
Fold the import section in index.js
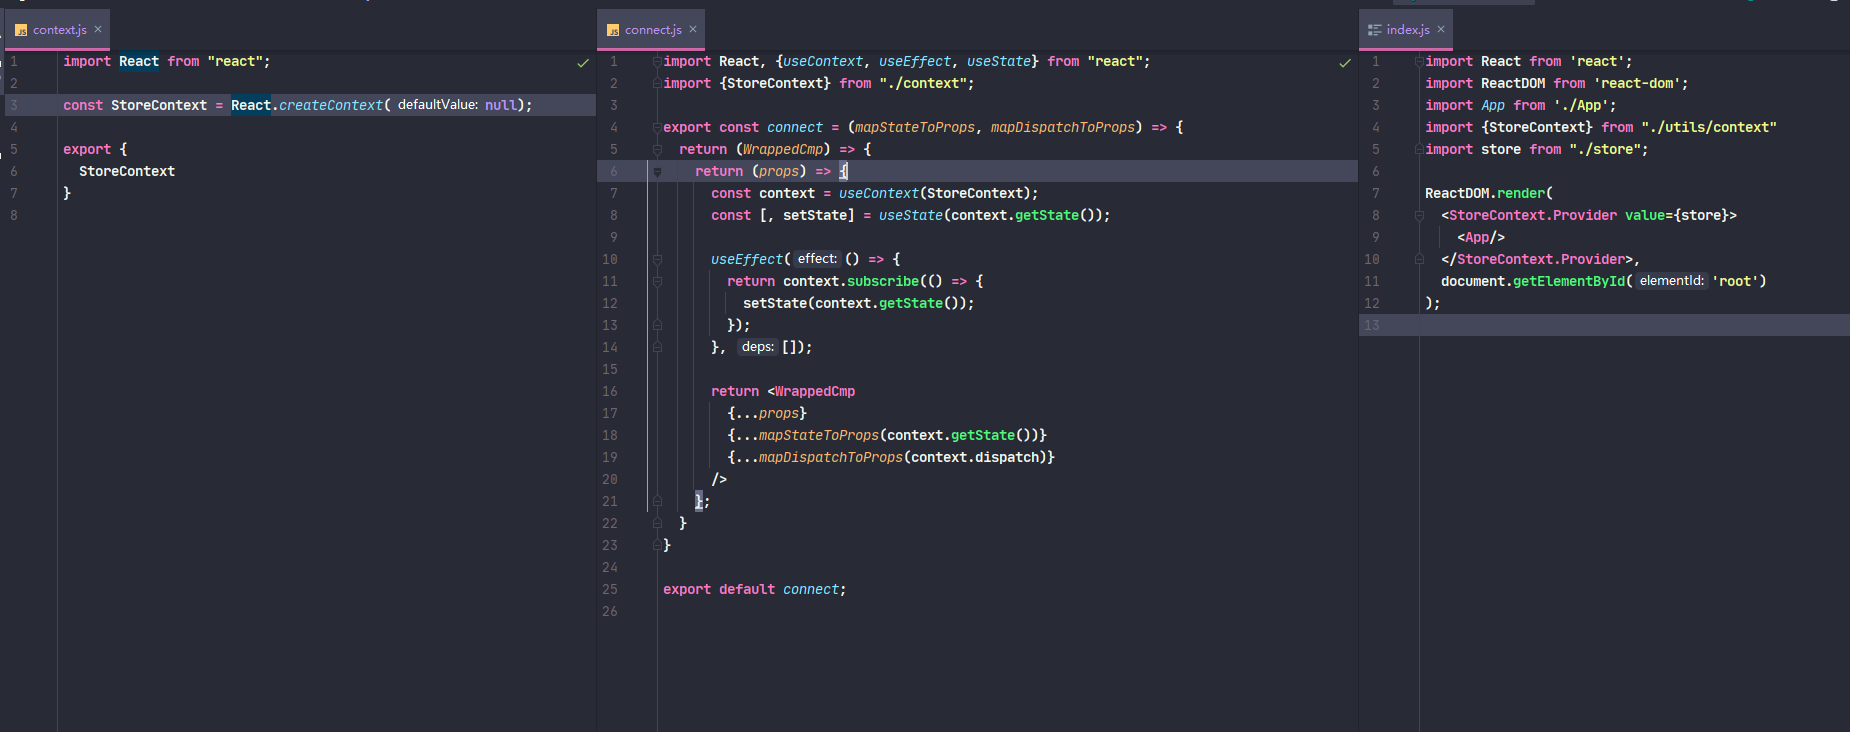coord(1419,62)
